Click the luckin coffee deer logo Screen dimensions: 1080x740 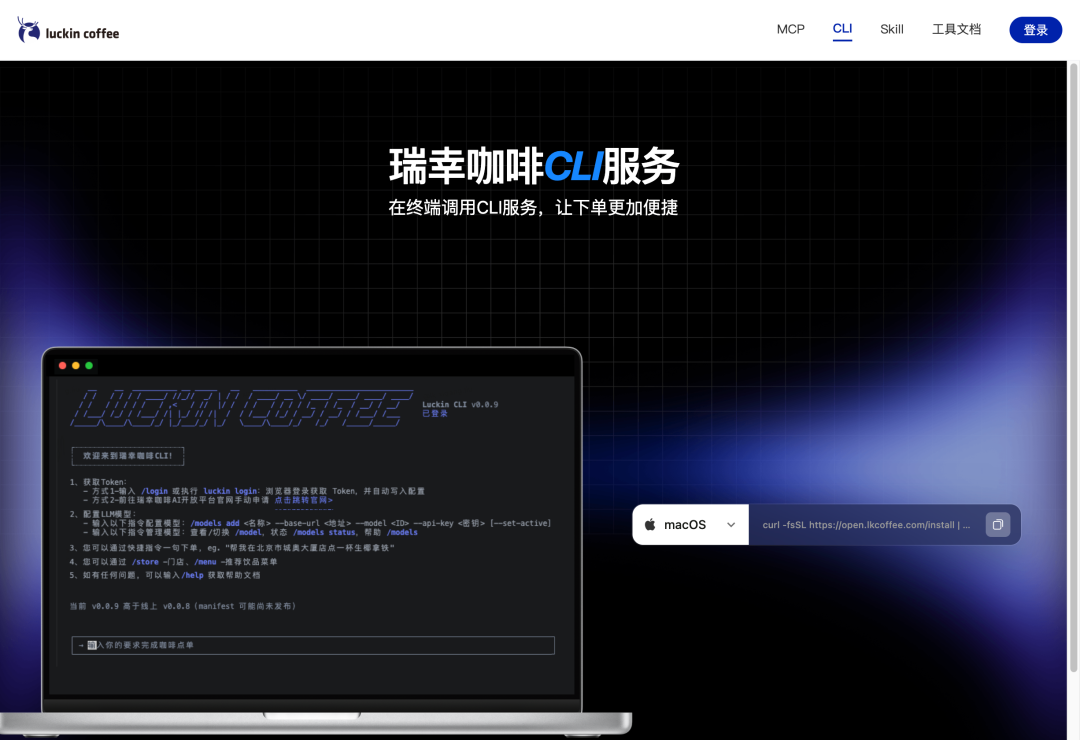click(x=68, y=30)
